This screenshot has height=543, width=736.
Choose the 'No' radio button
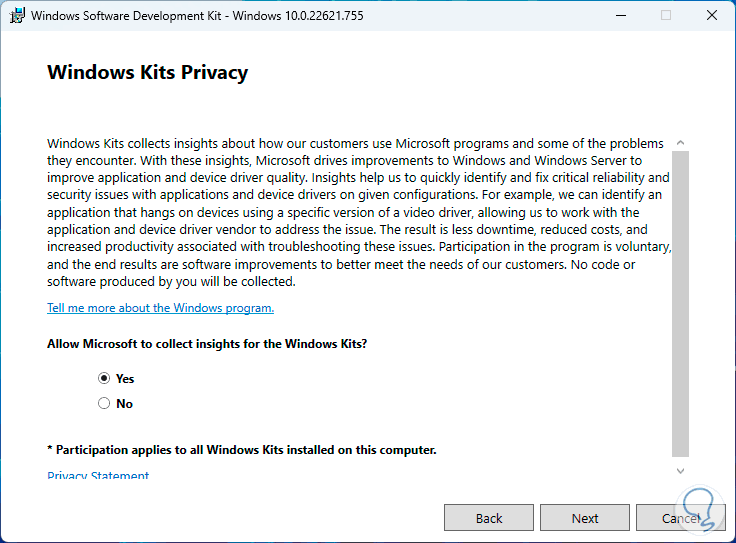click(104, 404)
